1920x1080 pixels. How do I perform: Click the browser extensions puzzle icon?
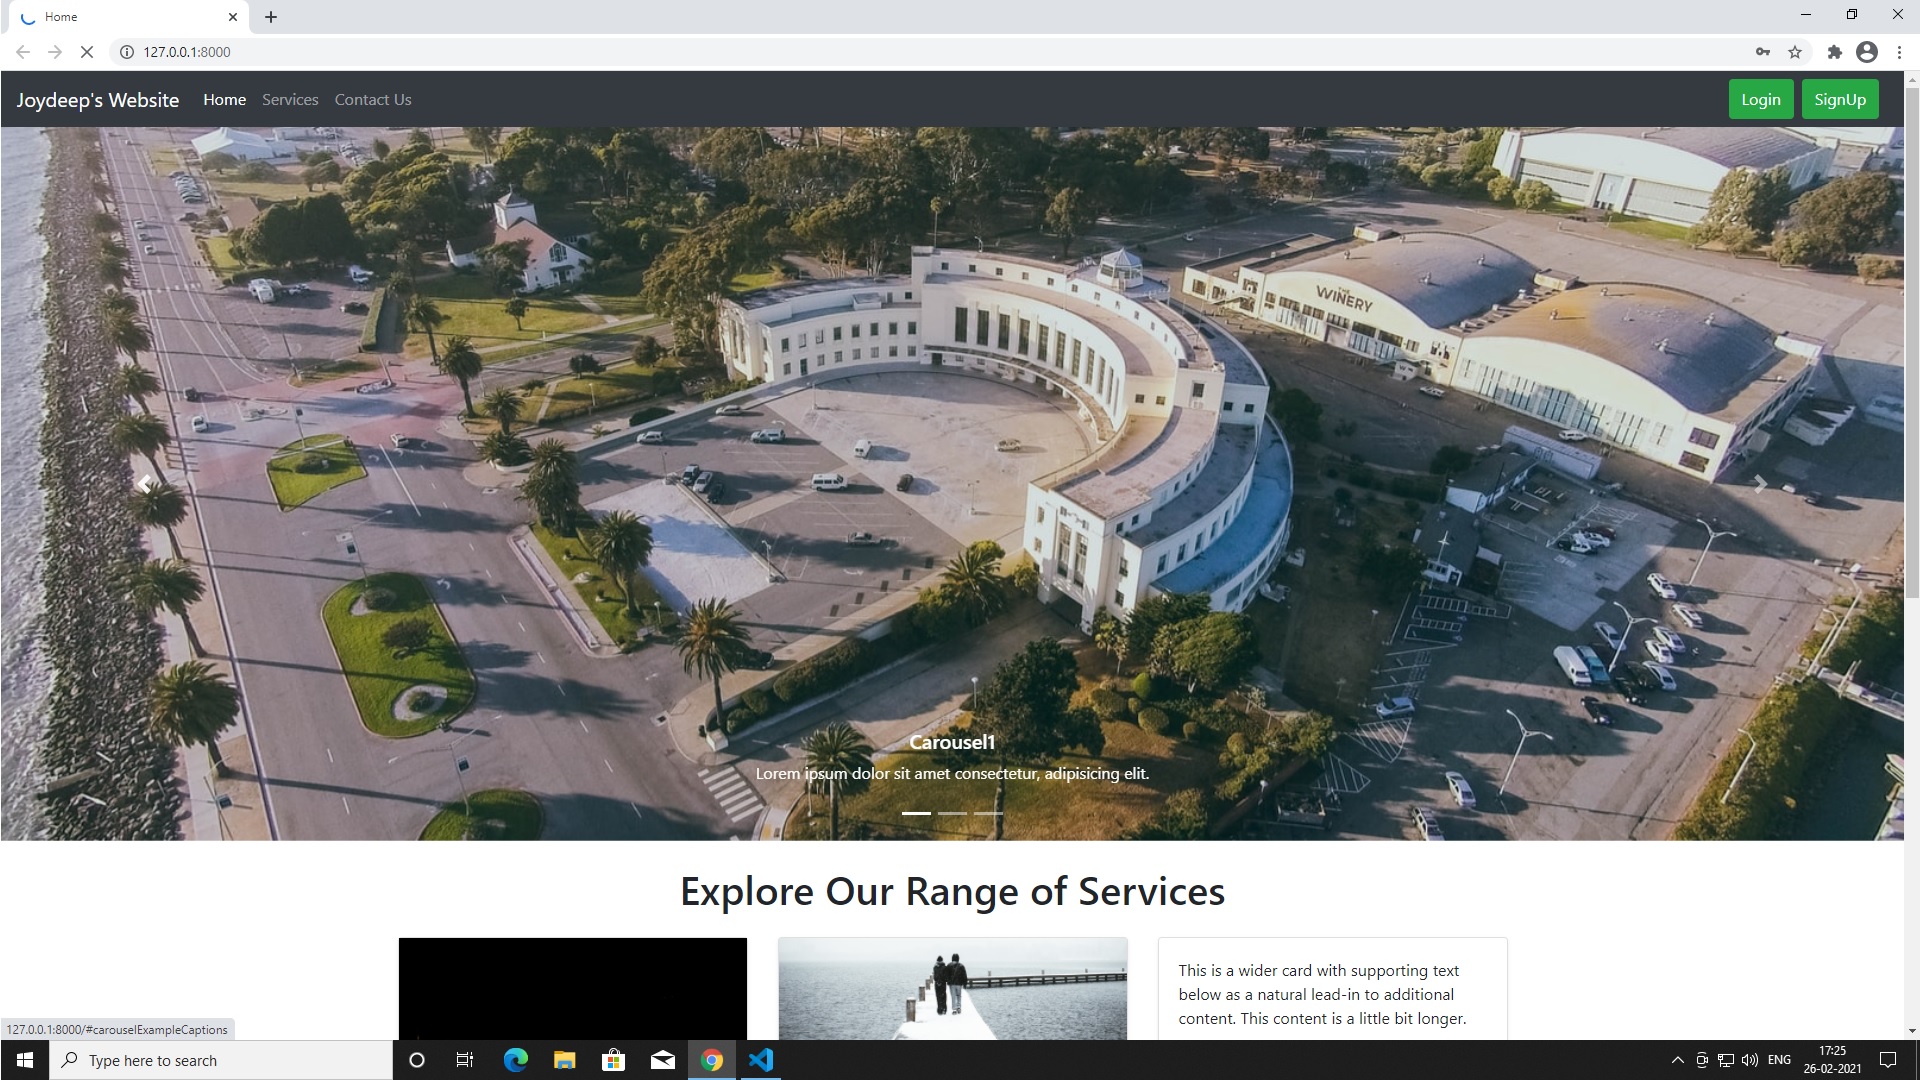tap(1834, 52)
